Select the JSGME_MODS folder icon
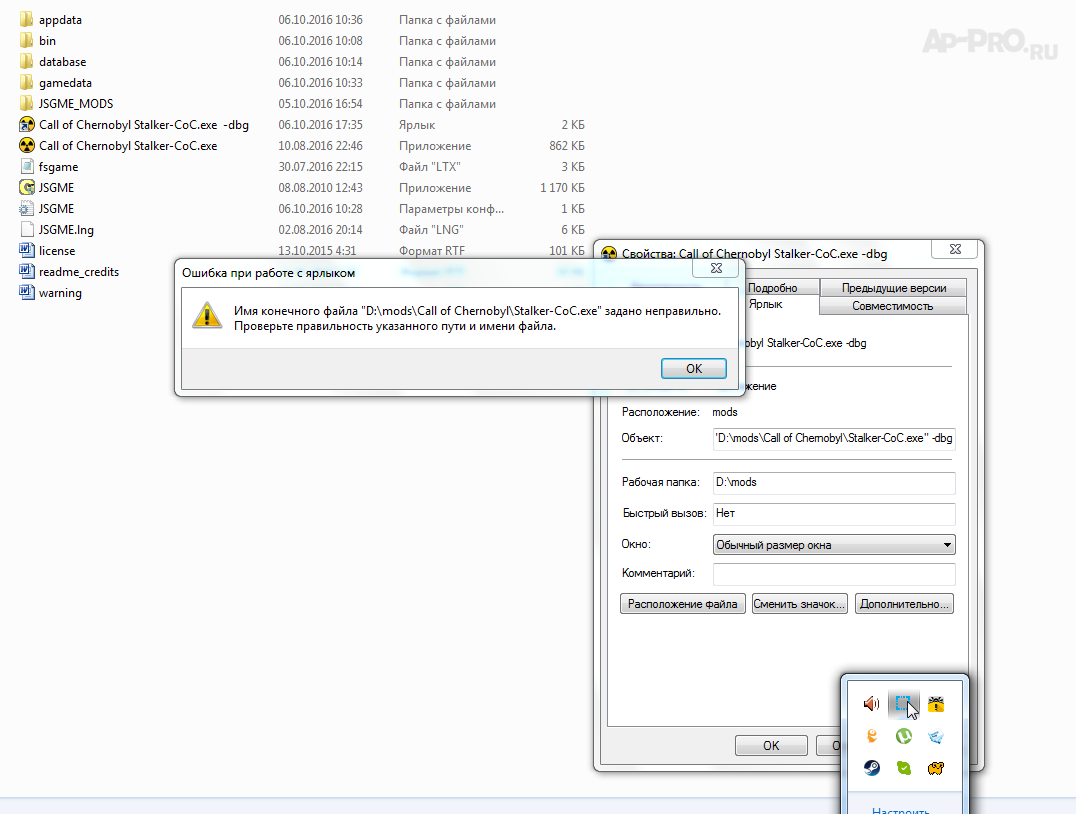 [x=26, y=103]
